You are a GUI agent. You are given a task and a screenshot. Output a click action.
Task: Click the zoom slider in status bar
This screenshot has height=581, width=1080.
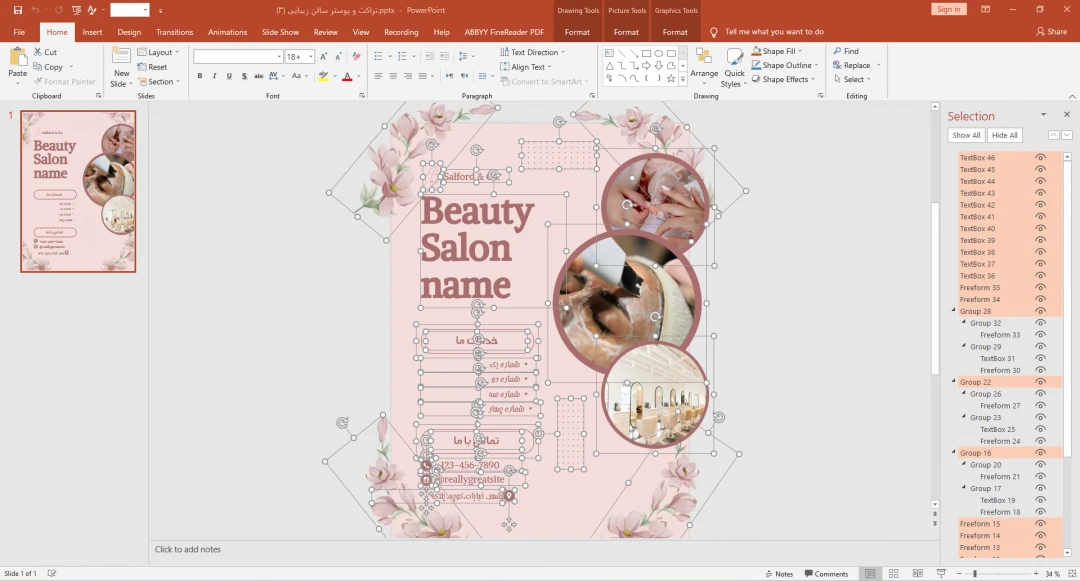point(975,574)
